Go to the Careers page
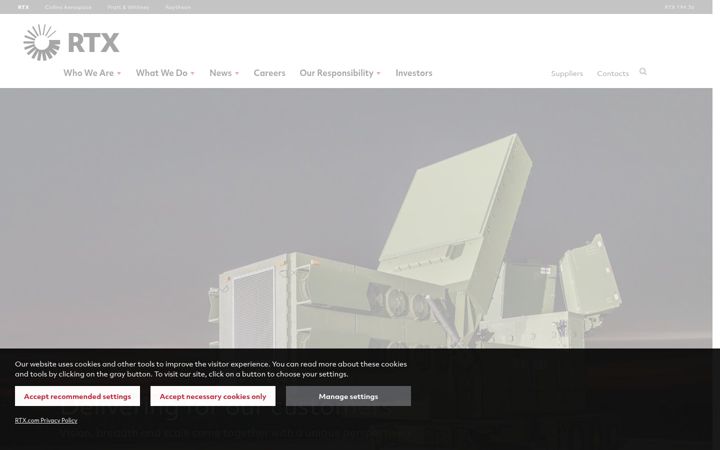 [x=270, y=73]
